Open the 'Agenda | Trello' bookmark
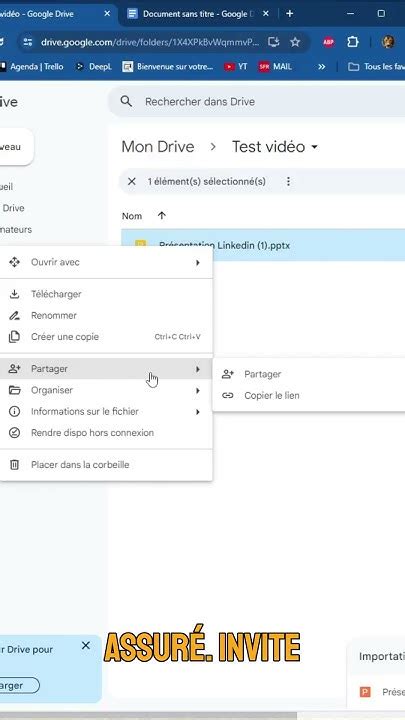The width and height of the screenshot is (405, 720). [x=31, y=67]
